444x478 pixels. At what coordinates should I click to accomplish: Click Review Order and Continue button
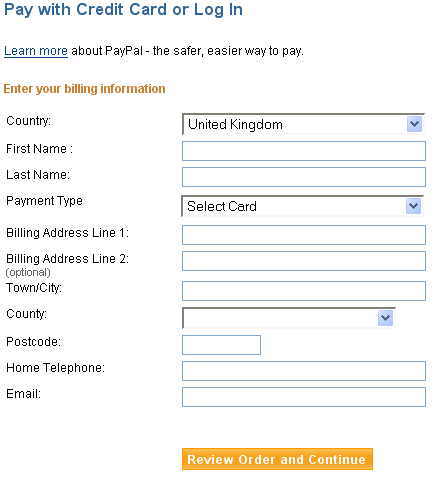[277, 459]
